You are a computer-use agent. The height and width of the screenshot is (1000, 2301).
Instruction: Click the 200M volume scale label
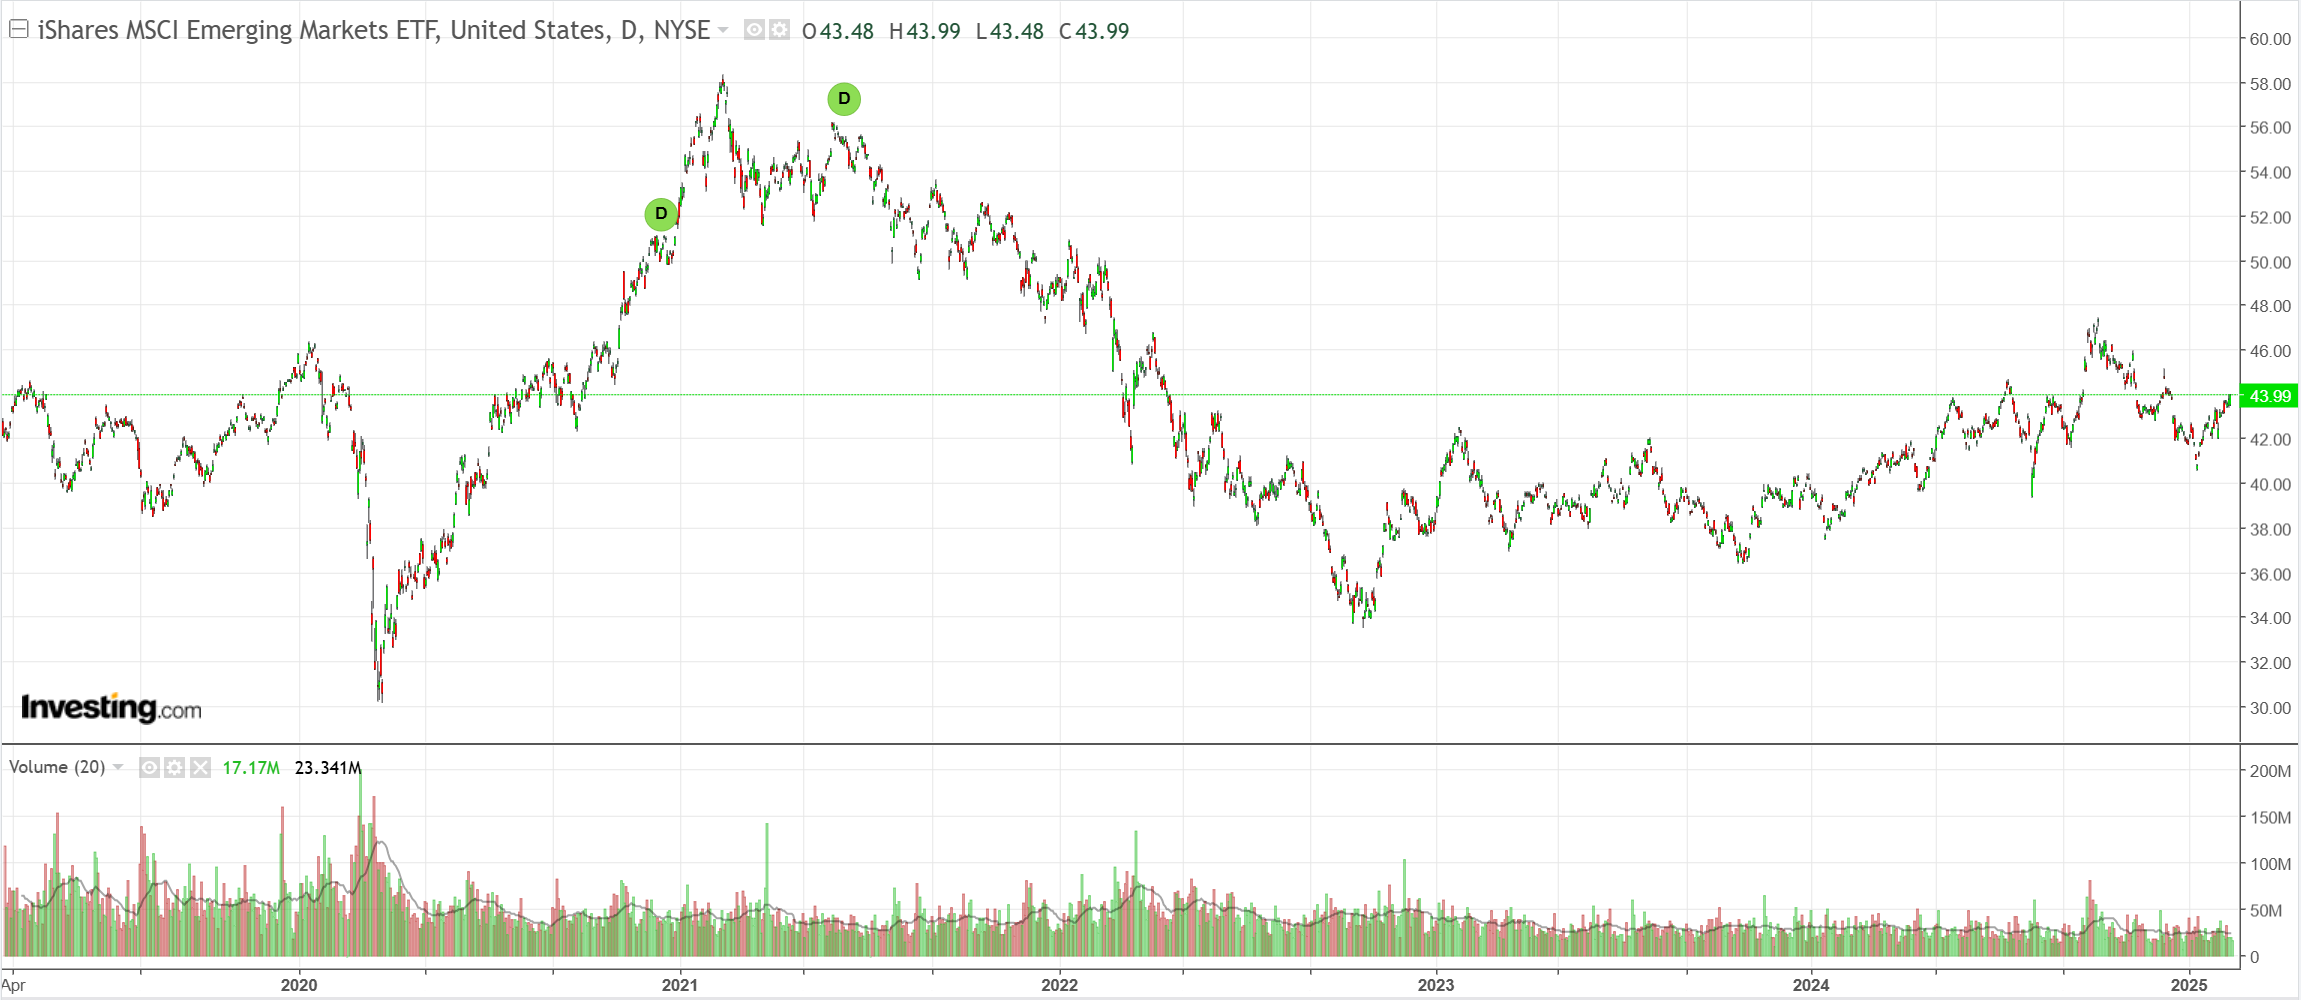pos(2270,771)
